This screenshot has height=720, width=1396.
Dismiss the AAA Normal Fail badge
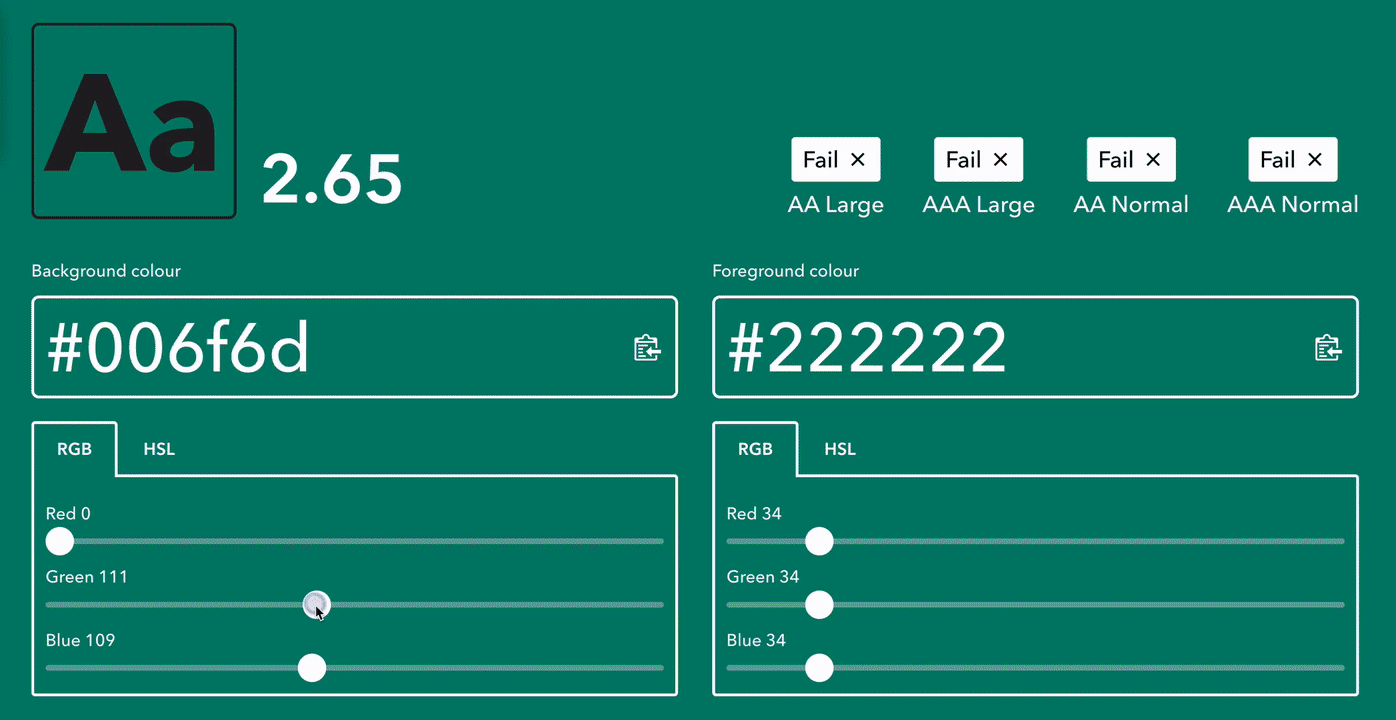pos(1316,159)
